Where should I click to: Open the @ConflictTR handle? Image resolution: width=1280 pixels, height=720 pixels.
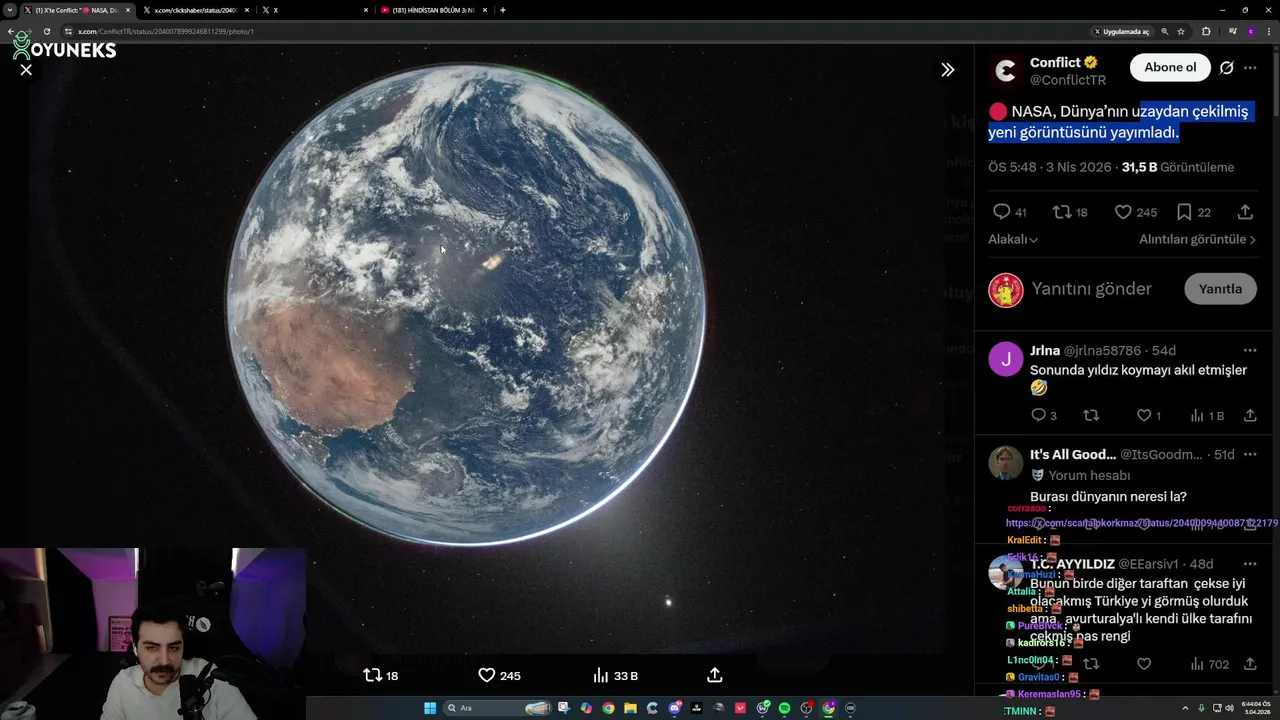[1068, 80]
